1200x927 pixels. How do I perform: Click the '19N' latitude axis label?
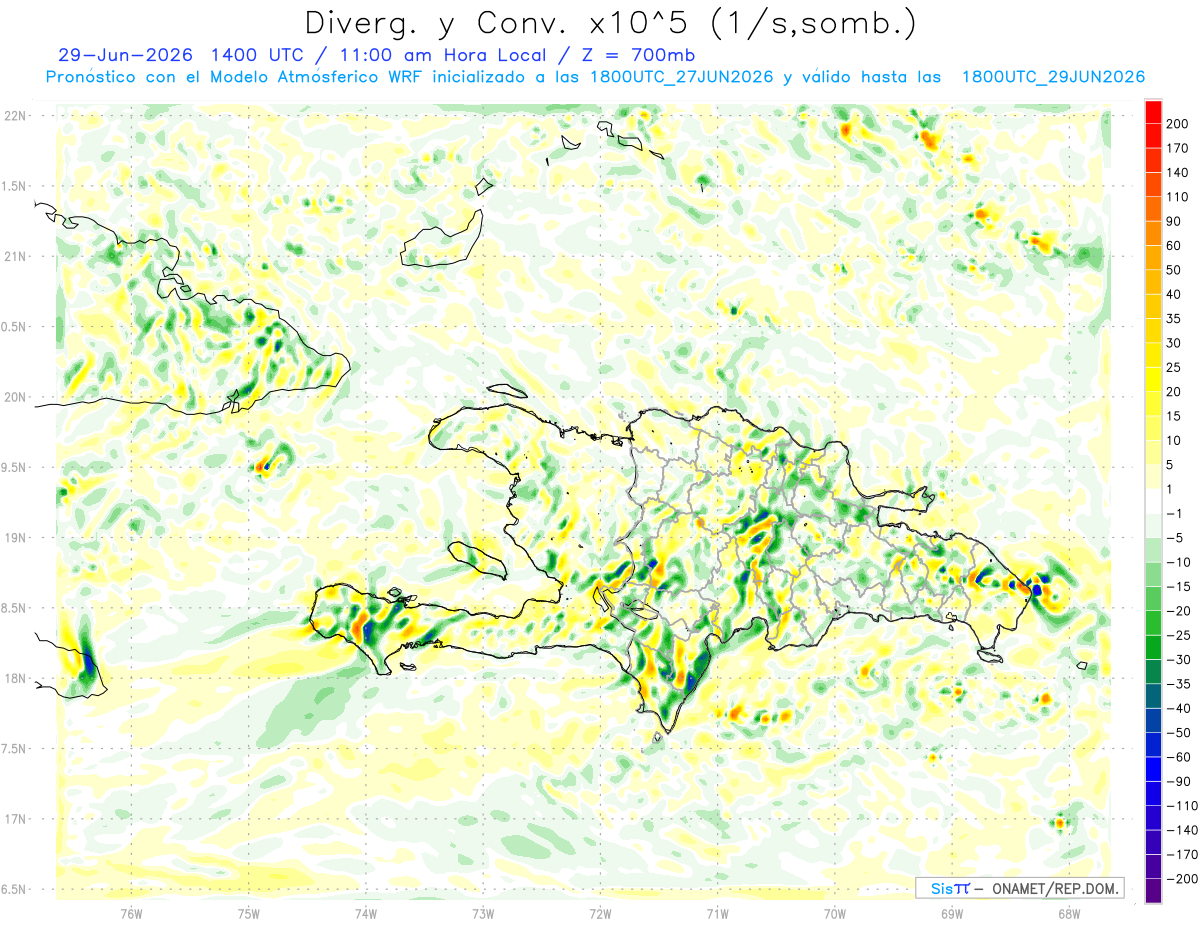15,537
